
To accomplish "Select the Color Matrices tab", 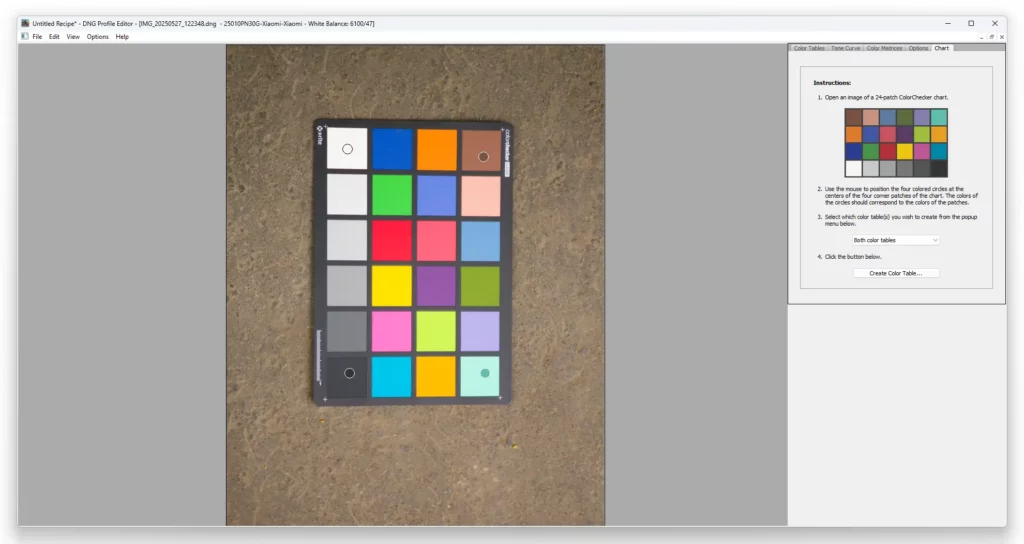I will 884,48.
